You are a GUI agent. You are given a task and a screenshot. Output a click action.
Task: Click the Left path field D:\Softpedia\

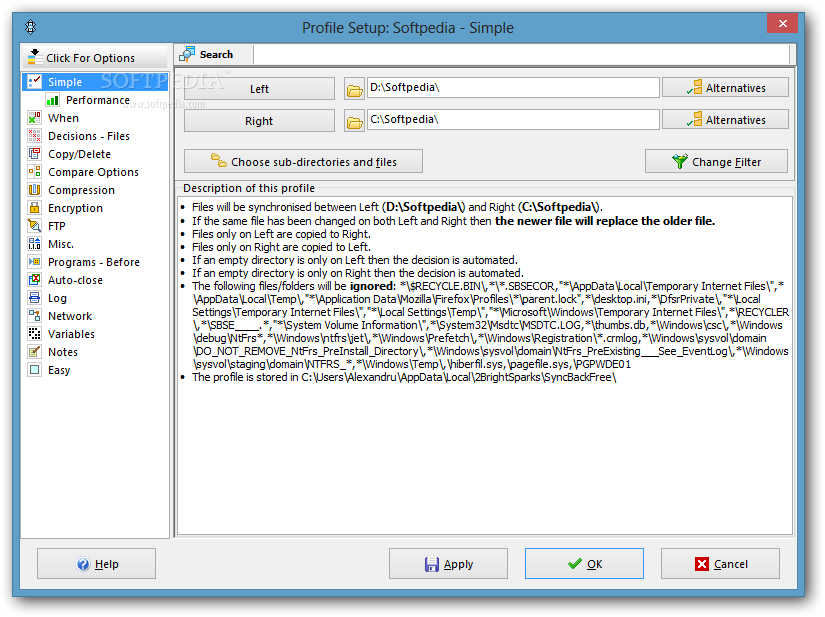pyautogui.click(x=513, y=87)
